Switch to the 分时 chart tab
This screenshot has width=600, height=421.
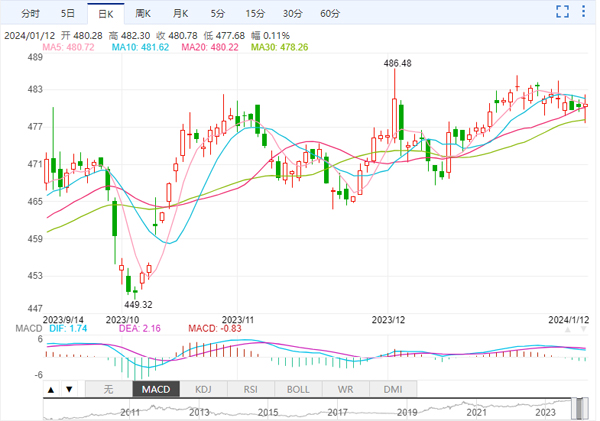point(30,14)
